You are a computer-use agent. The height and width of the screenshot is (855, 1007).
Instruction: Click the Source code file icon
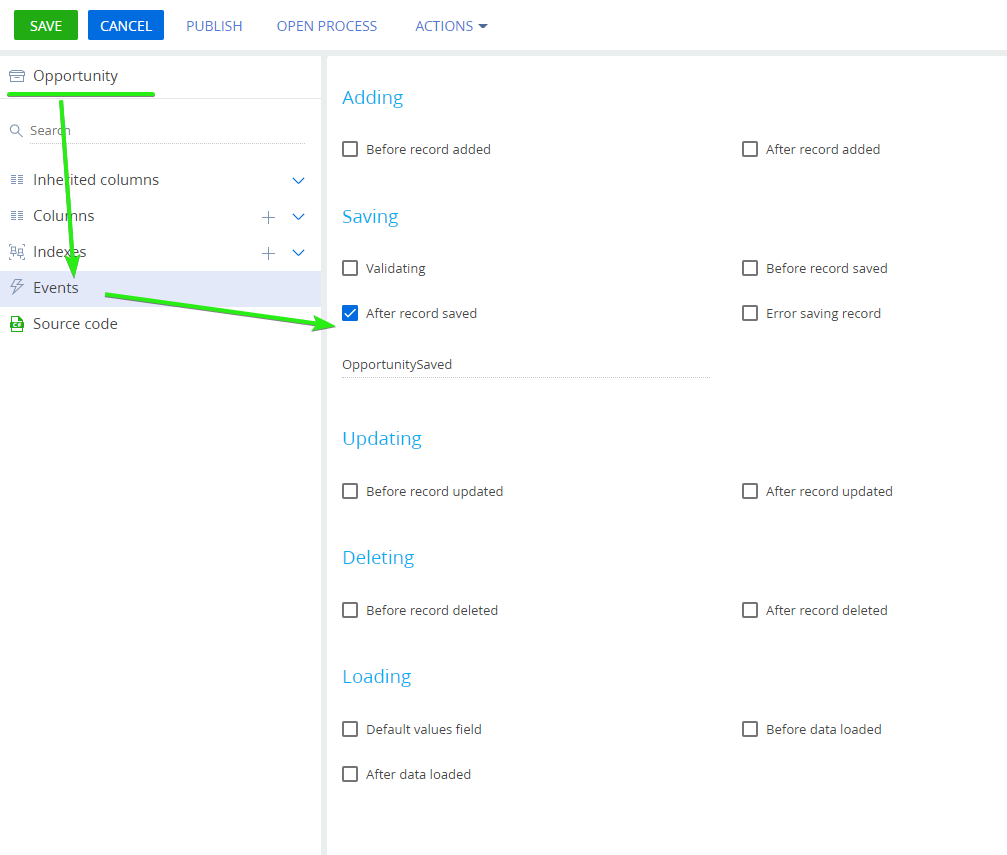tap(16, 324)
